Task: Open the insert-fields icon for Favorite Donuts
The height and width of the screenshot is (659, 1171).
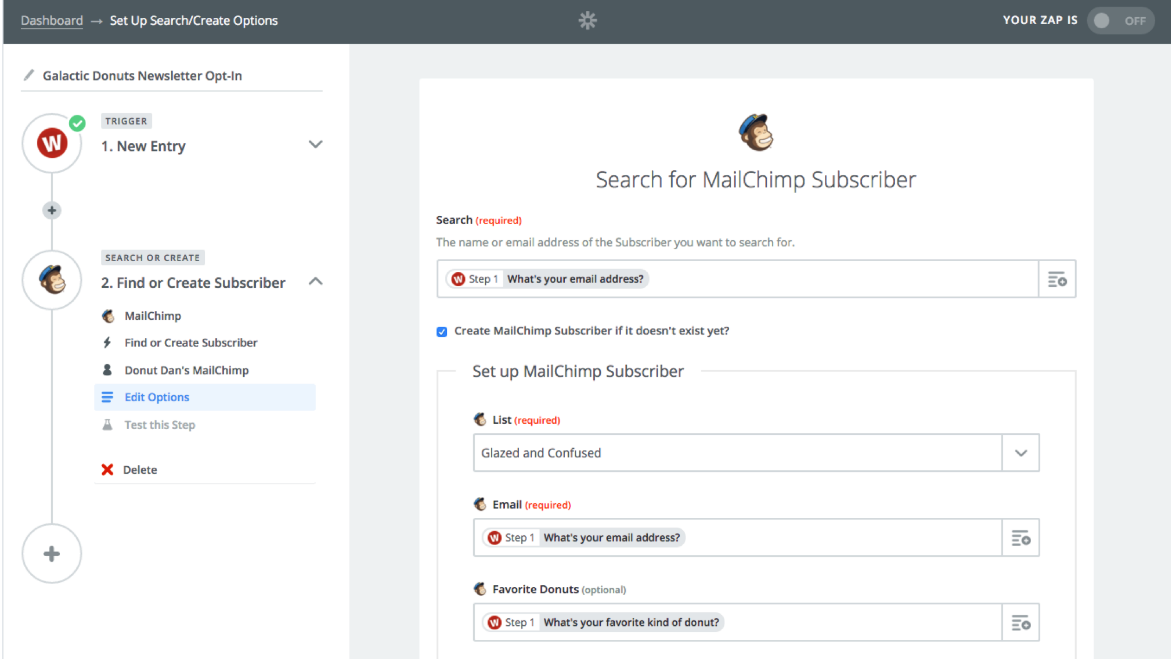Action: 1020,622
